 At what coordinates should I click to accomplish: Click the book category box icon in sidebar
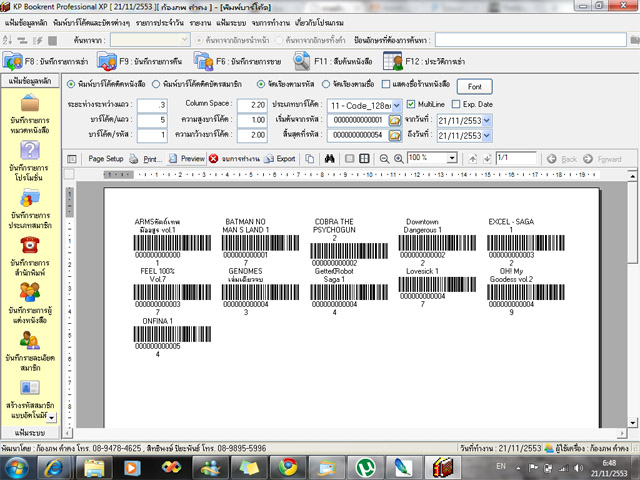30,103
